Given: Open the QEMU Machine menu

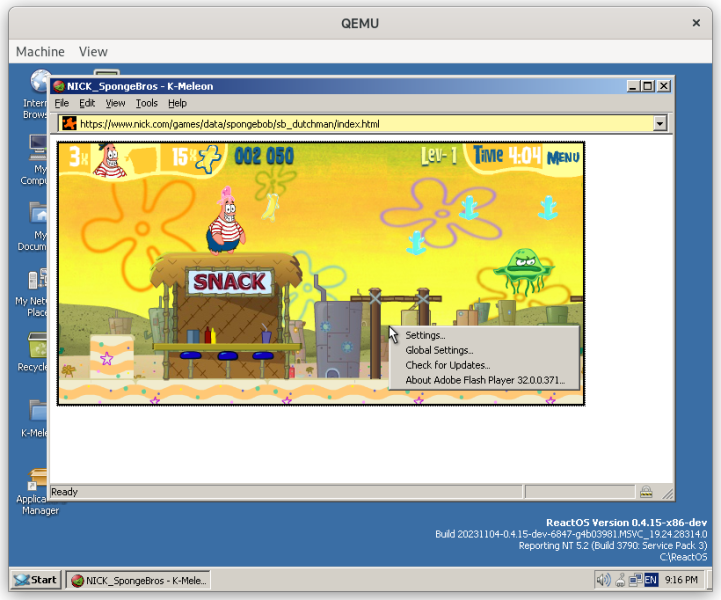Looking at the screenshot, I should pyautogui.click(x=40, y=51).
